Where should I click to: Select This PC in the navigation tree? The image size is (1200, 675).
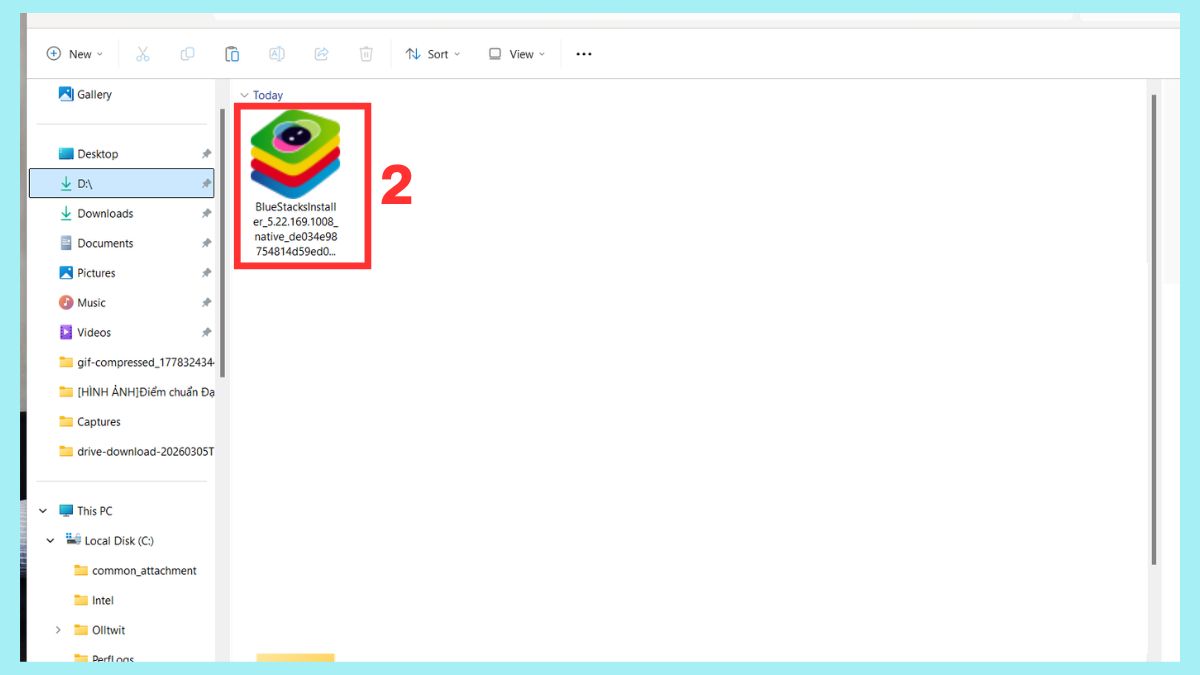[x=85, y=511]
